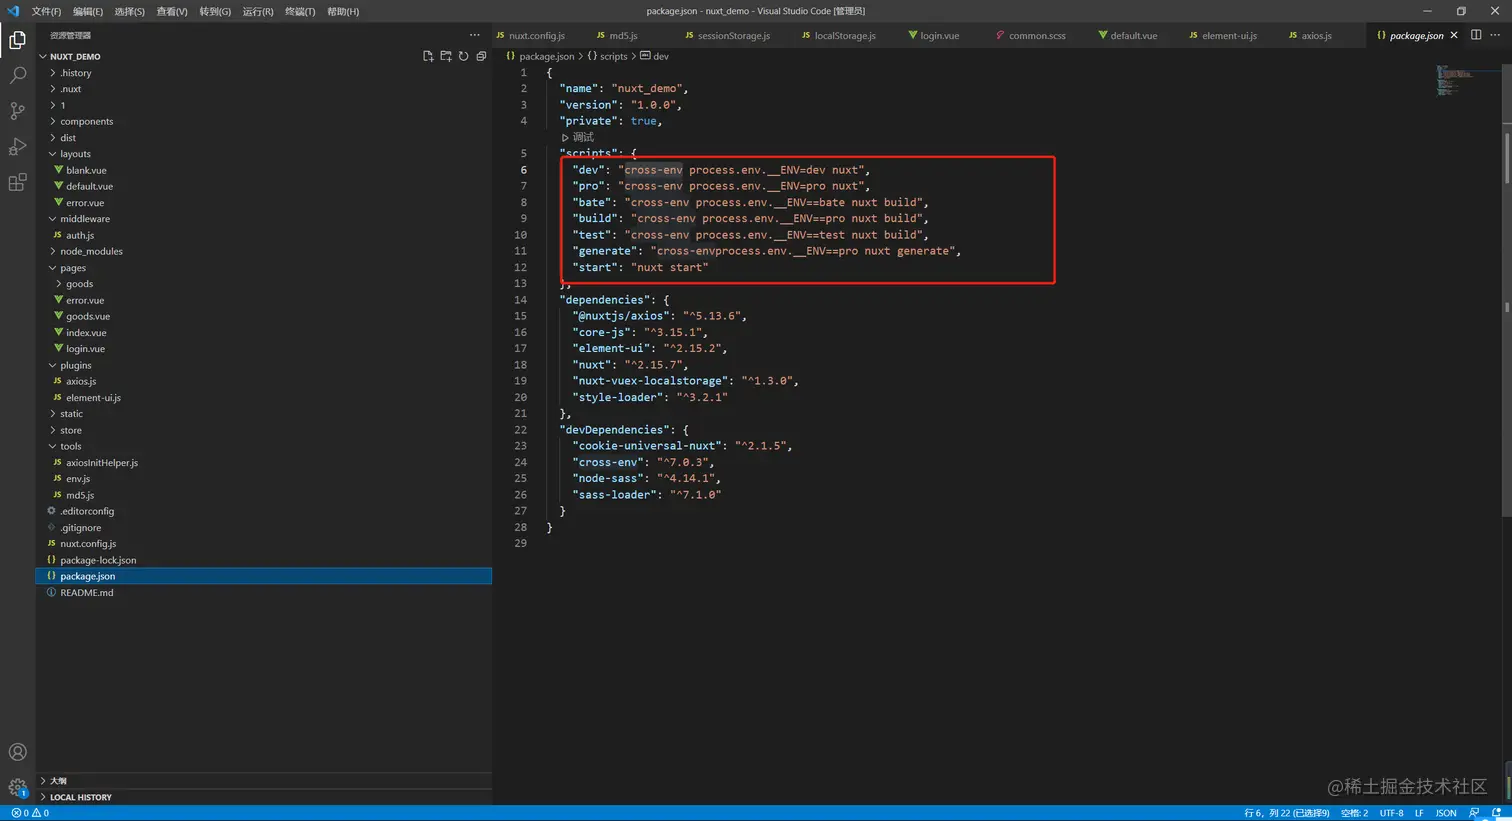
Task: Close the package.json tab
Action: (x=1454, y=35)
